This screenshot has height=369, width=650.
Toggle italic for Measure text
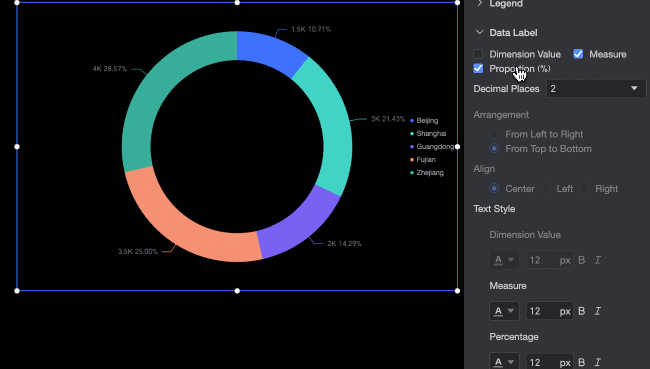[x=598, y=311]
